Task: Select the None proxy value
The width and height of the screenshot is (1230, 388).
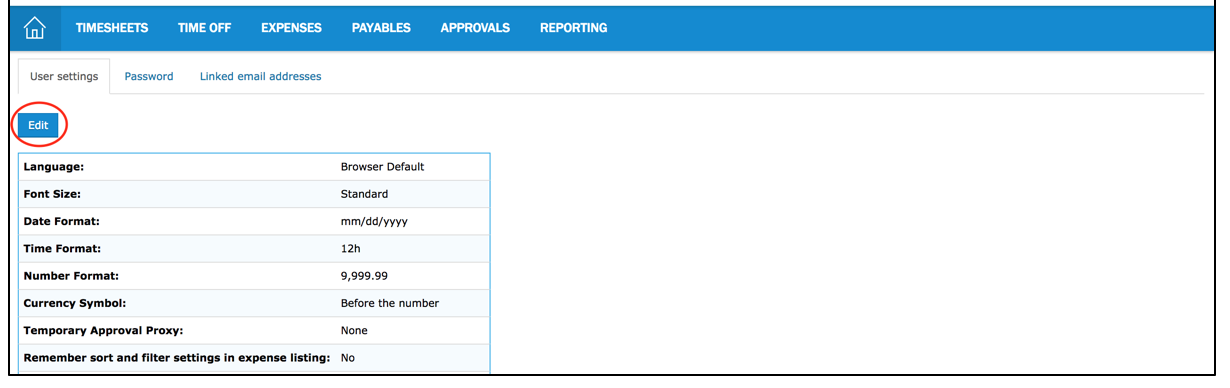Action: [354, 330]
